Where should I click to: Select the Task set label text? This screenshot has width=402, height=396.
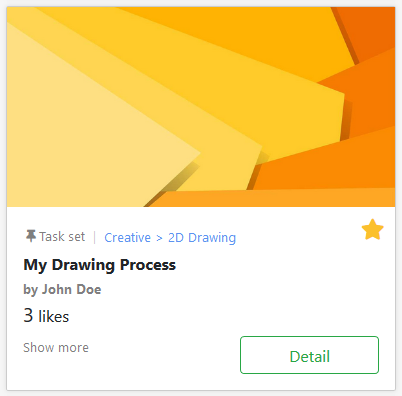point(62,237)
